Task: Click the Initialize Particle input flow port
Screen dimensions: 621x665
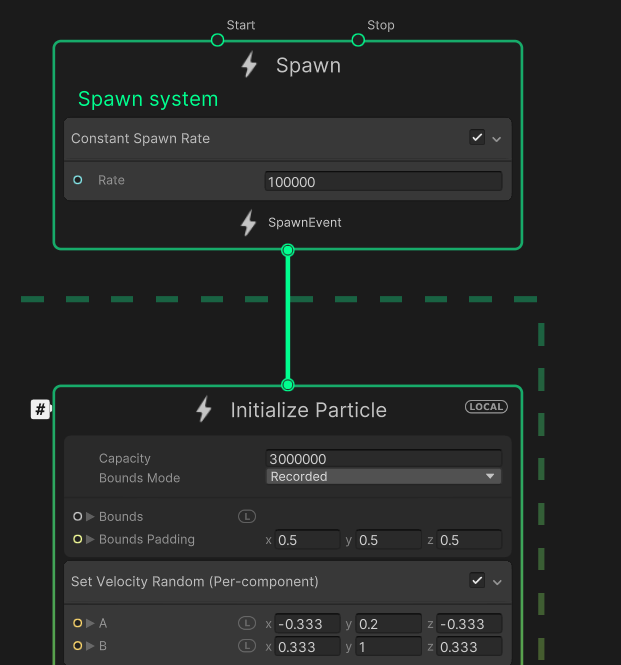Action: [288, 385]
